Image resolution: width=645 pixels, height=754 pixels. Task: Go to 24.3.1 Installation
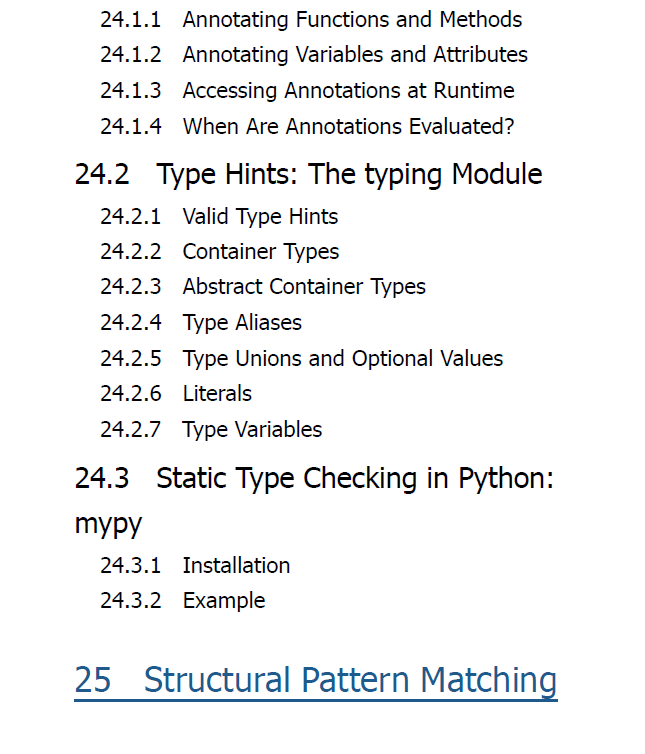195,566
